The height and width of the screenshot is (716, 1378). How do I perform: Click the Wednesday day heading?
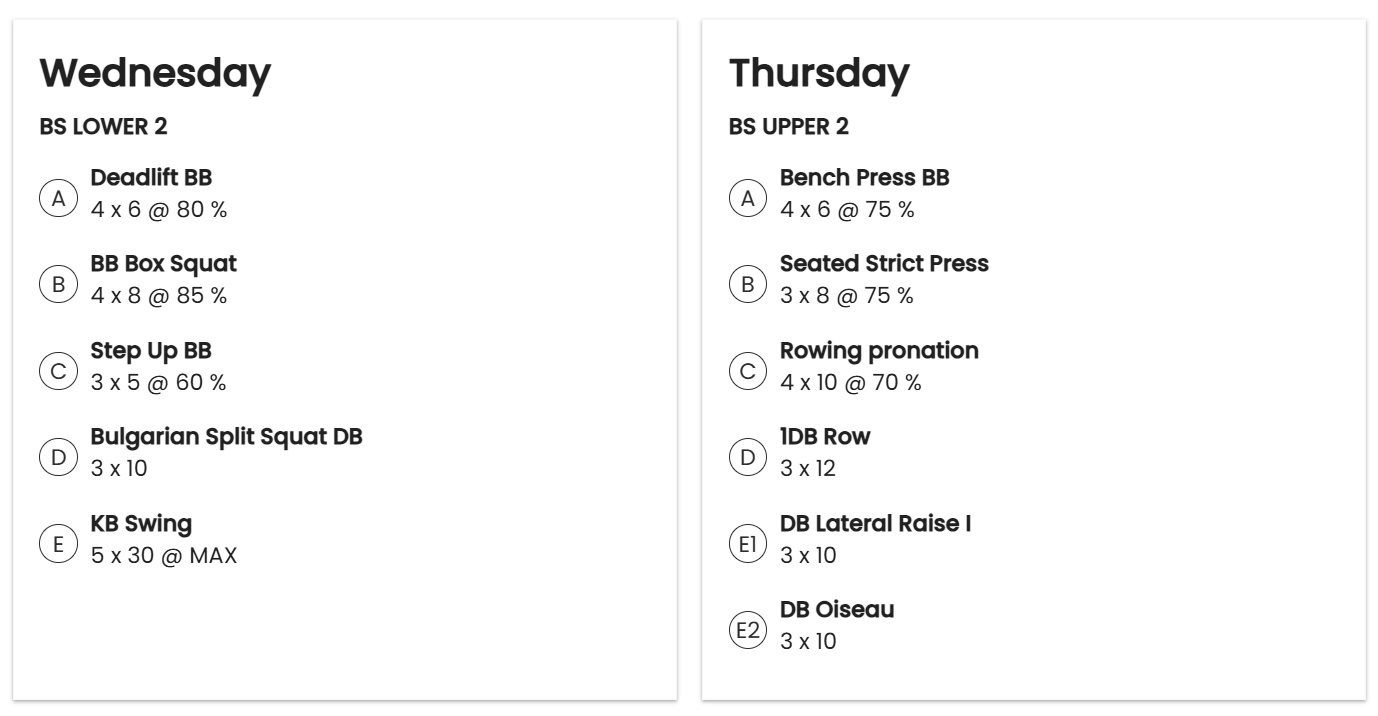155,73
